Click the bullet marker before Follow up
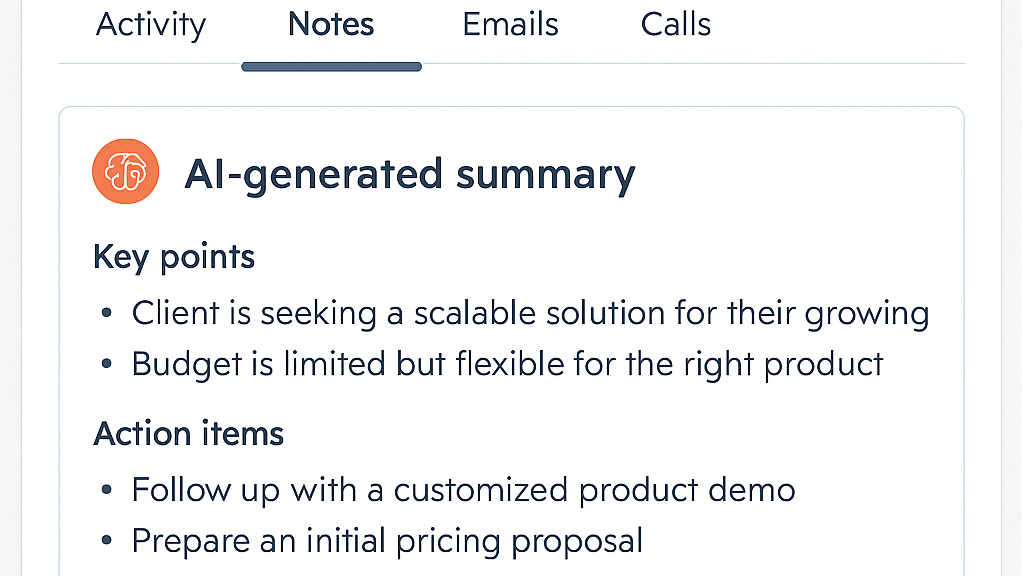This screenshot has height=576, width=1024. pyautogui.click(x=106, y=490)
